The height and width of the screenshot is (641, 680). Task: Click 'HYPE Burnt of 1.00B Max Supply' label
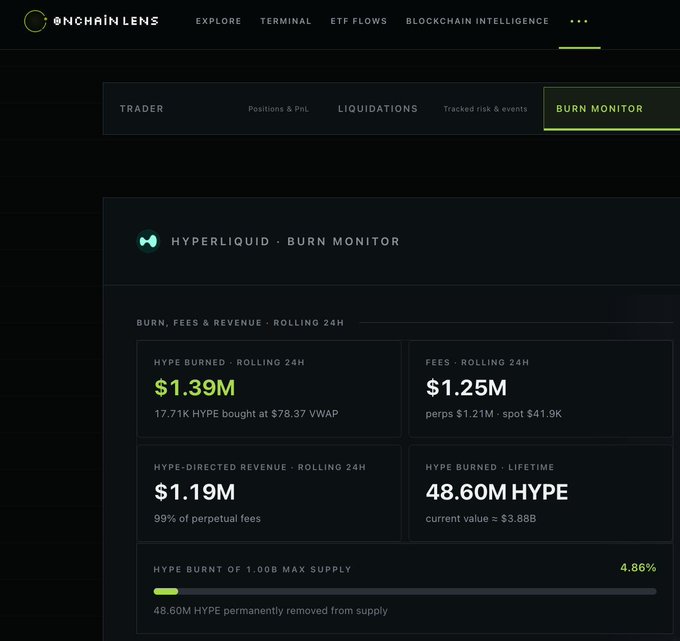pos(252,569)
